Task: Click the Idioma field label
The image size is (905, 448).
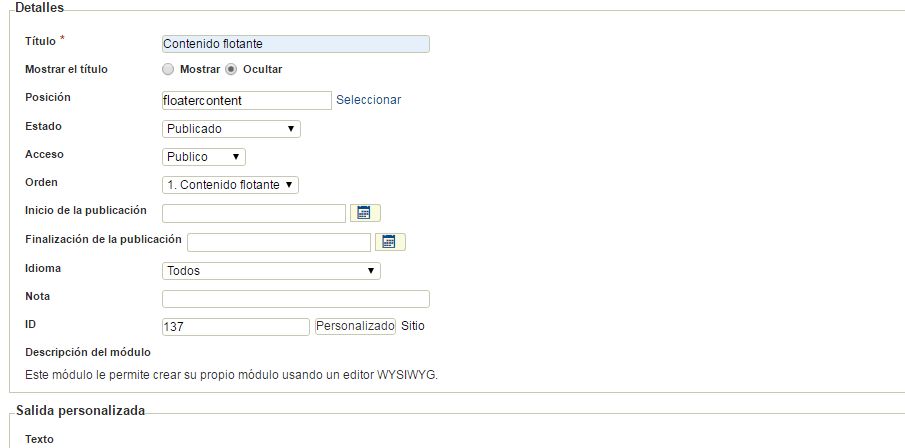Action: 43,268
